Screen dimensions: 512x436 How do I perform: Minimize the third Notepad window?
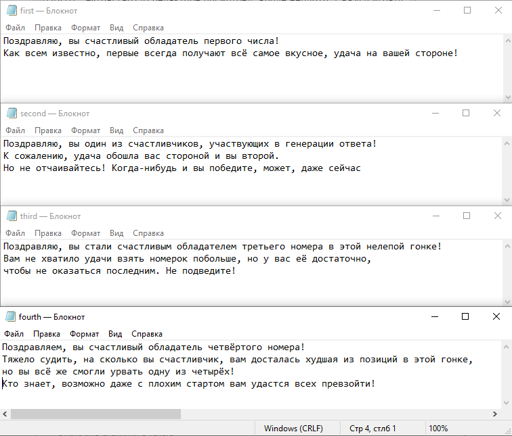(x=436, y=216)
